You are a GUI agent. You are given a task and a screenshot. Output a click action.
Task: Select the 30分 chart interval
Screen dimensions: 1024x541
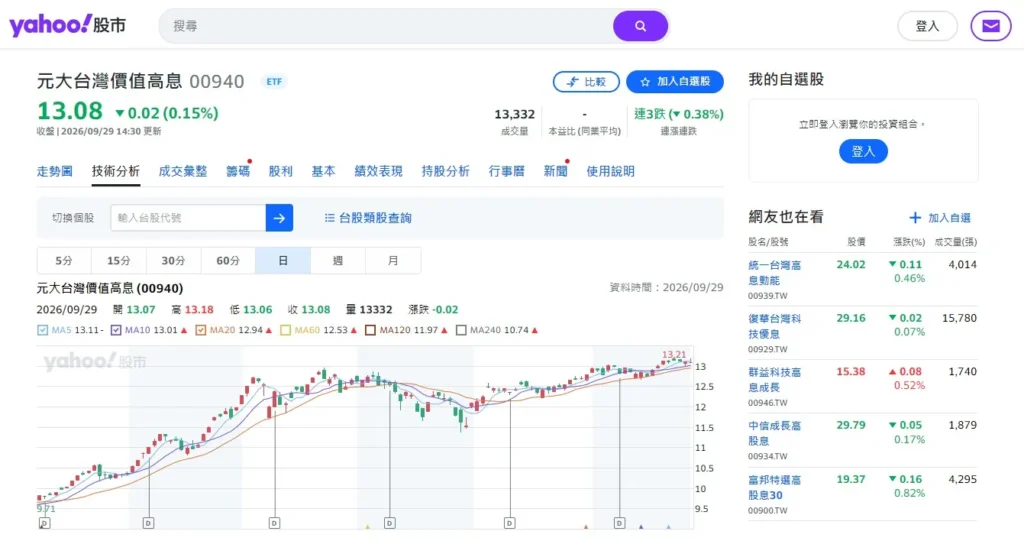coord(174,261)
